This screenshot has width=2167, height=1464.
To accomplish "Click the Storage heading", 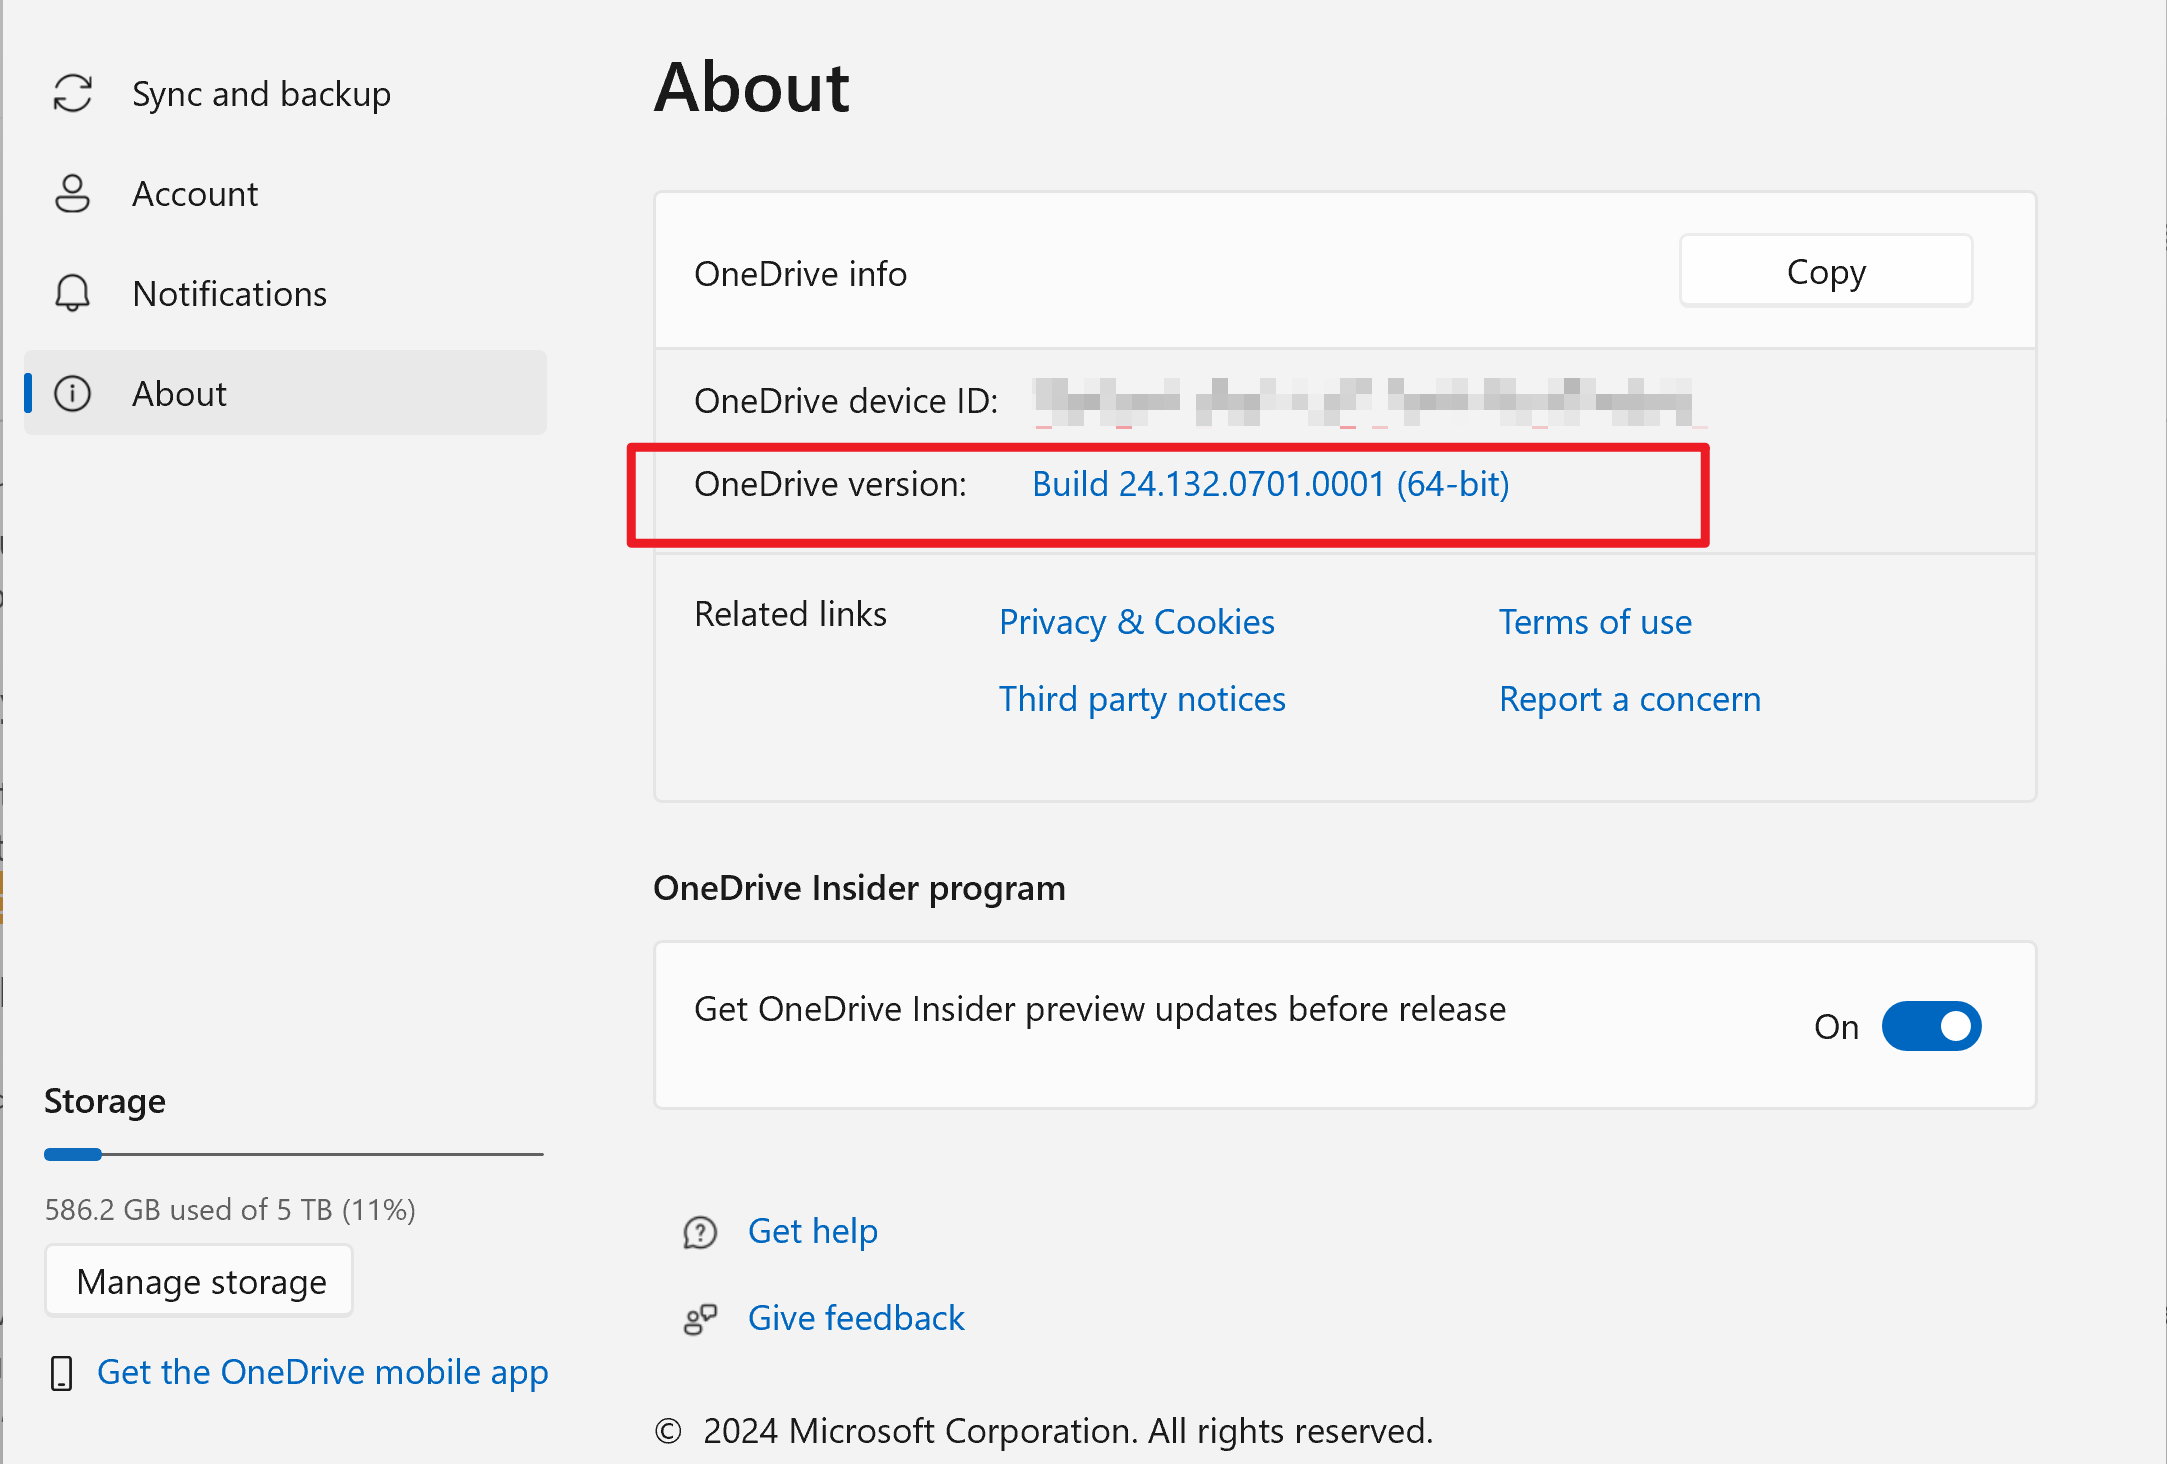I will pos(105,1101).
